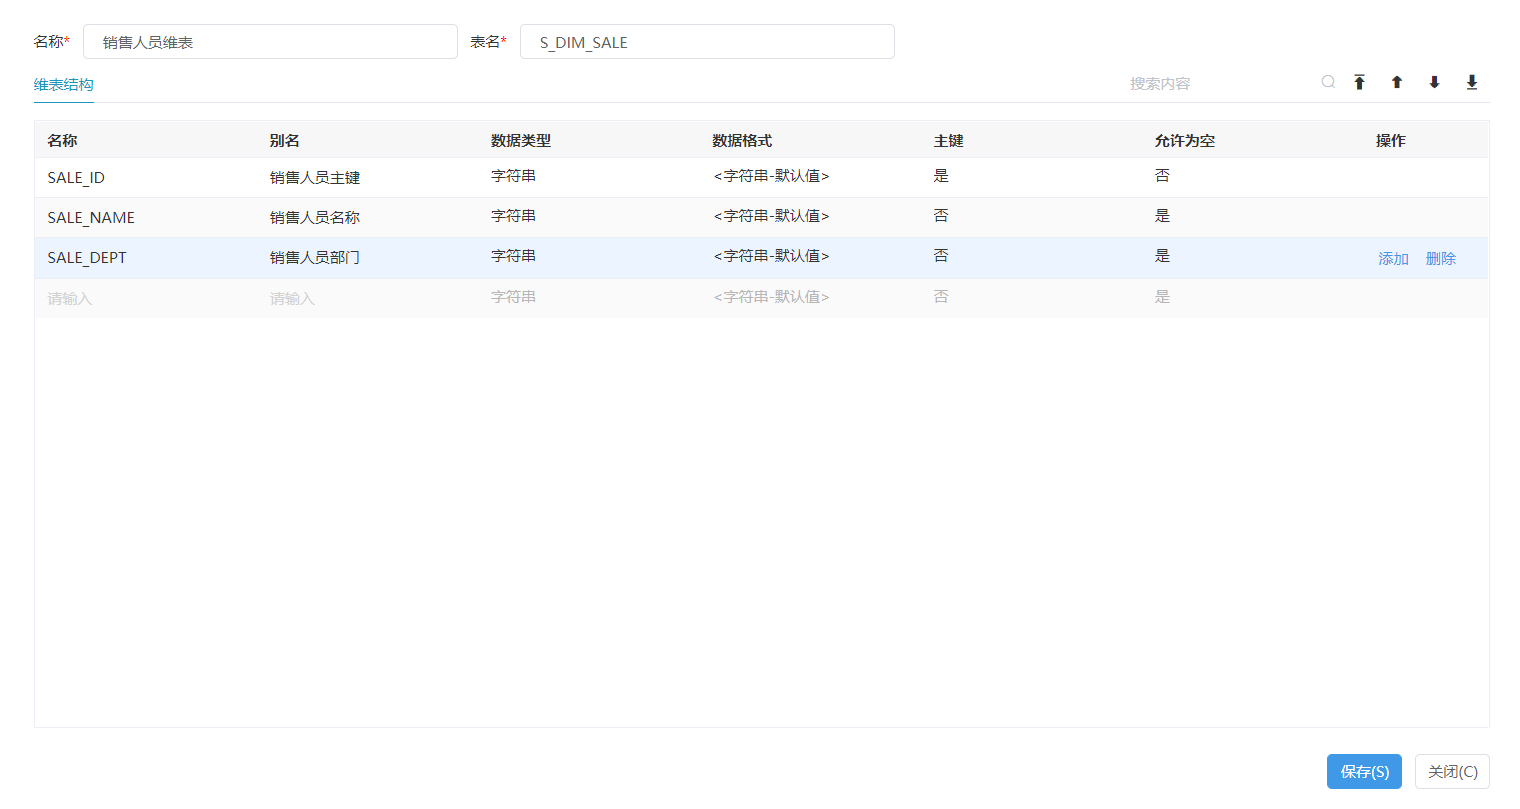Open data type 字符串 for SALE_ID

513,176
